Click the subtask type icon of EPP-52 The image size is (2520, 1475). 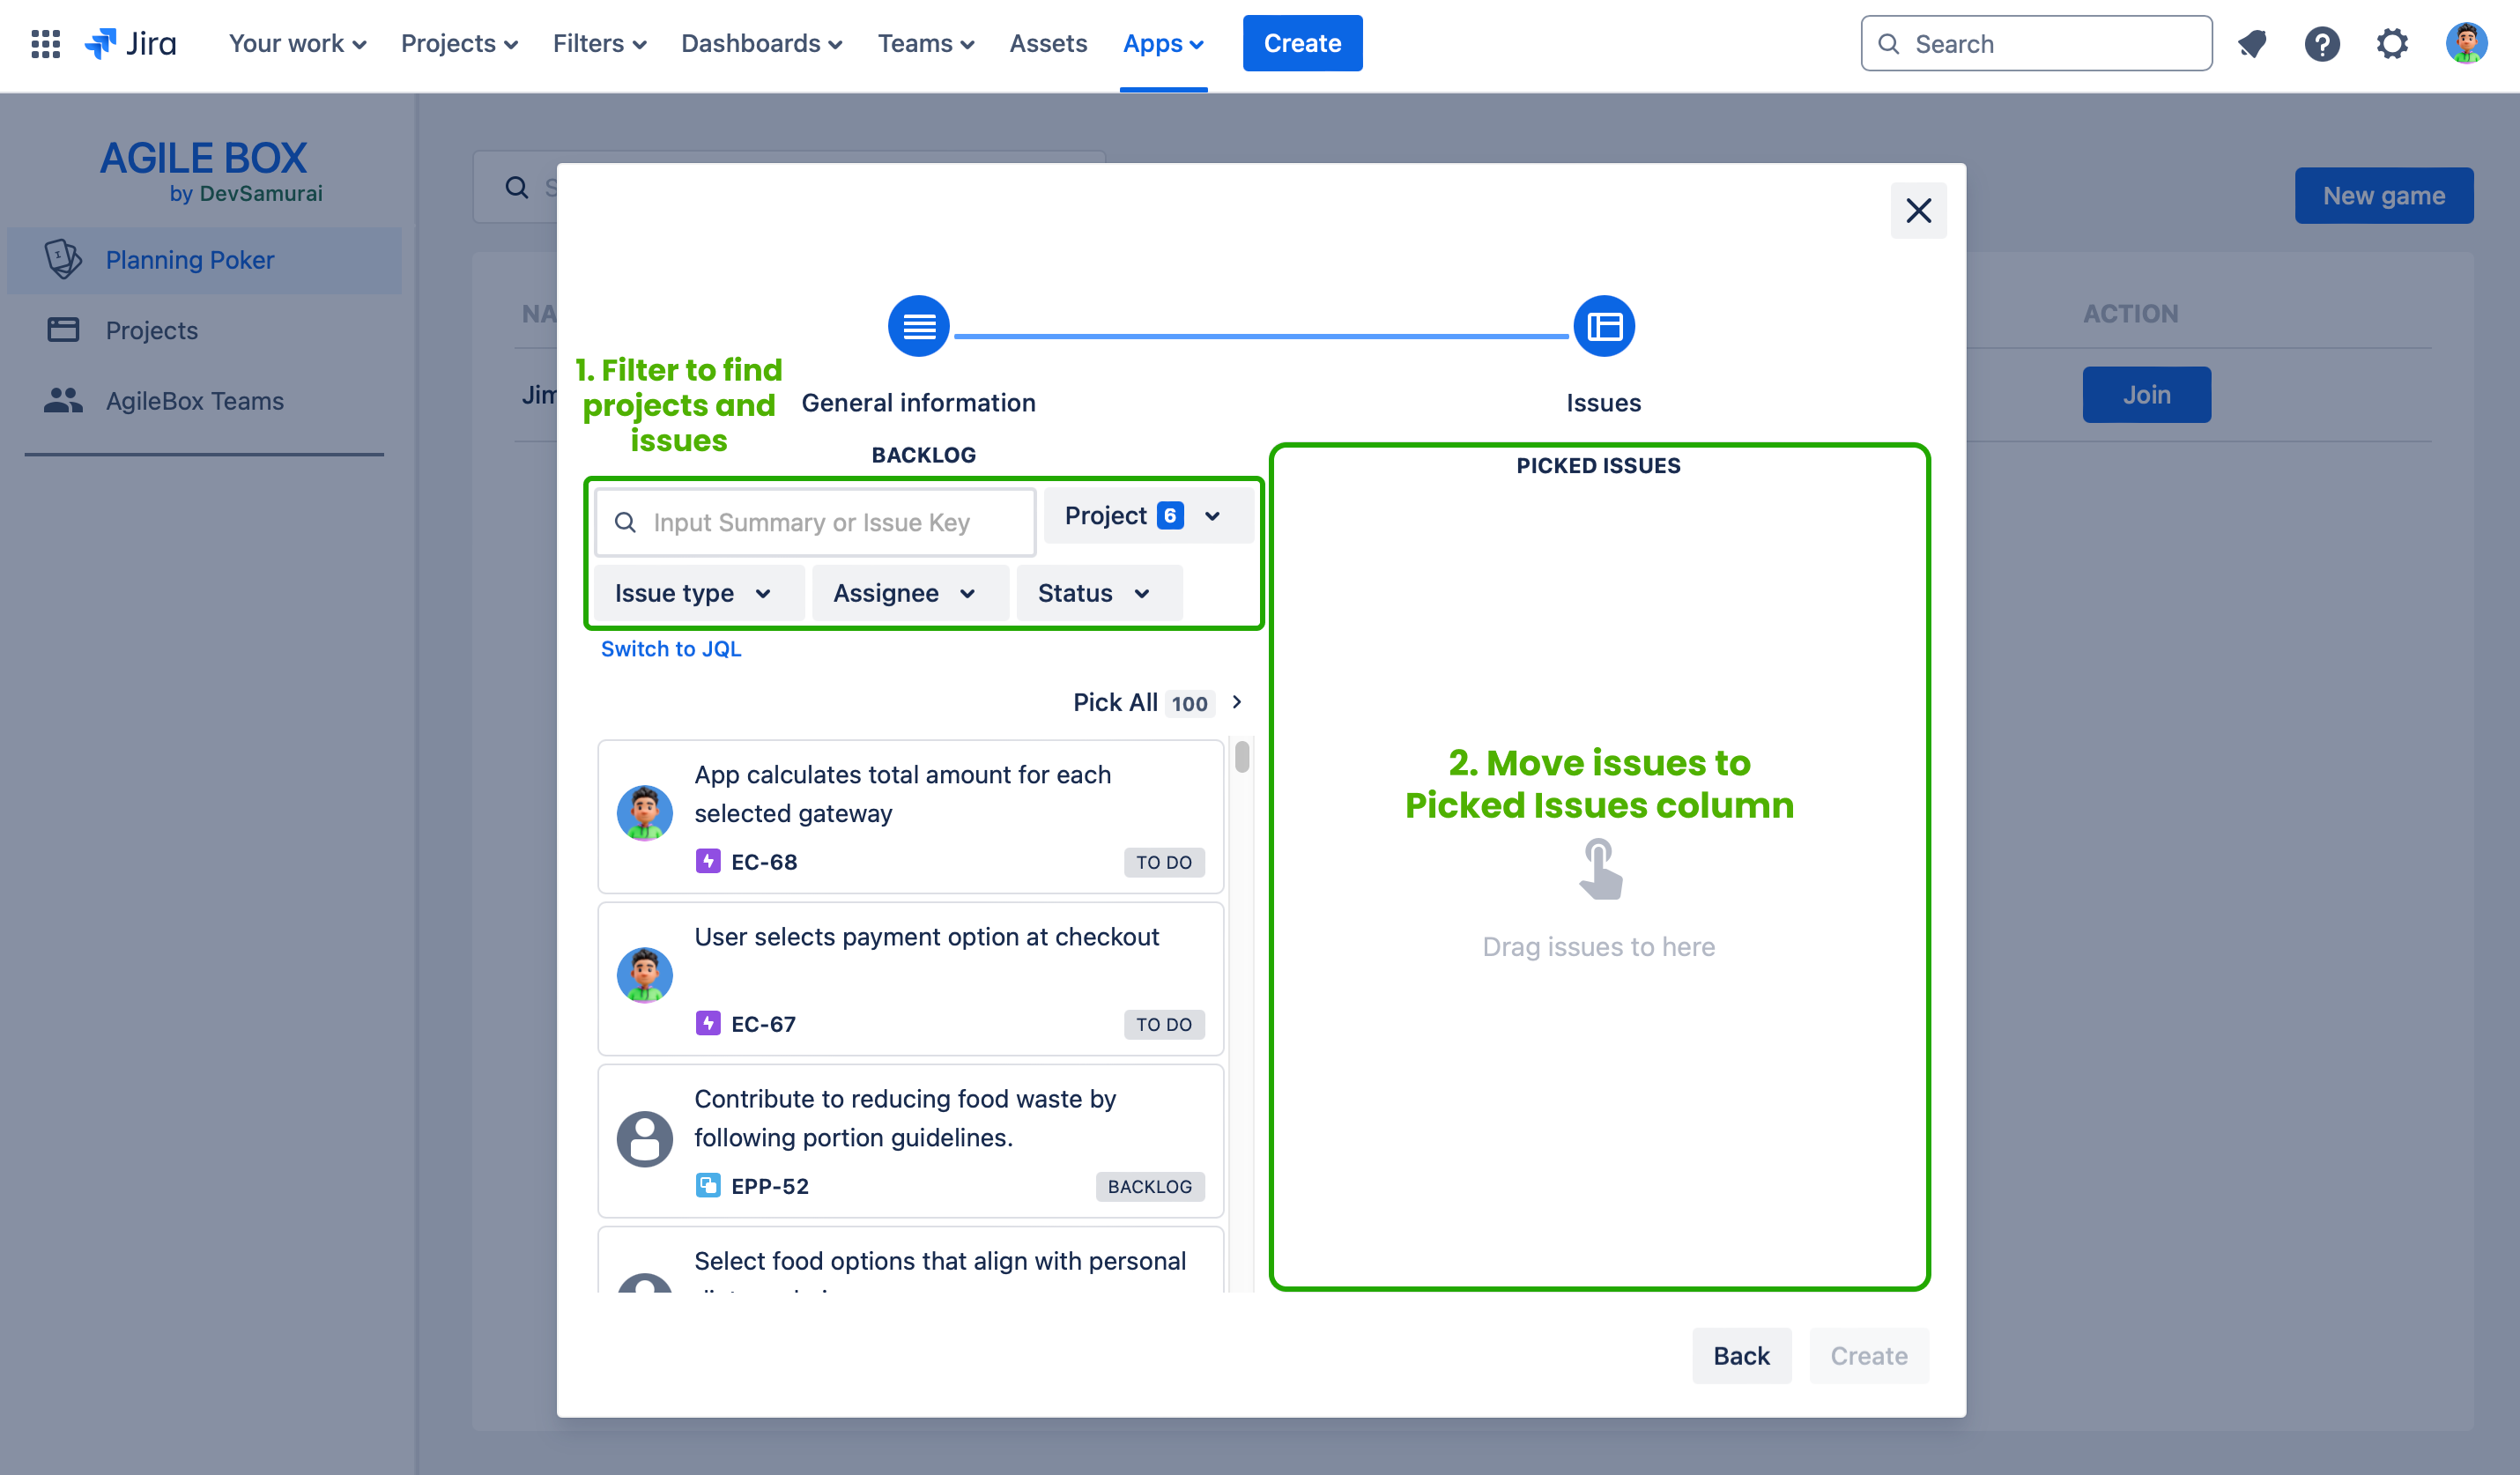pyautogui.click(x=708, y=1185)
